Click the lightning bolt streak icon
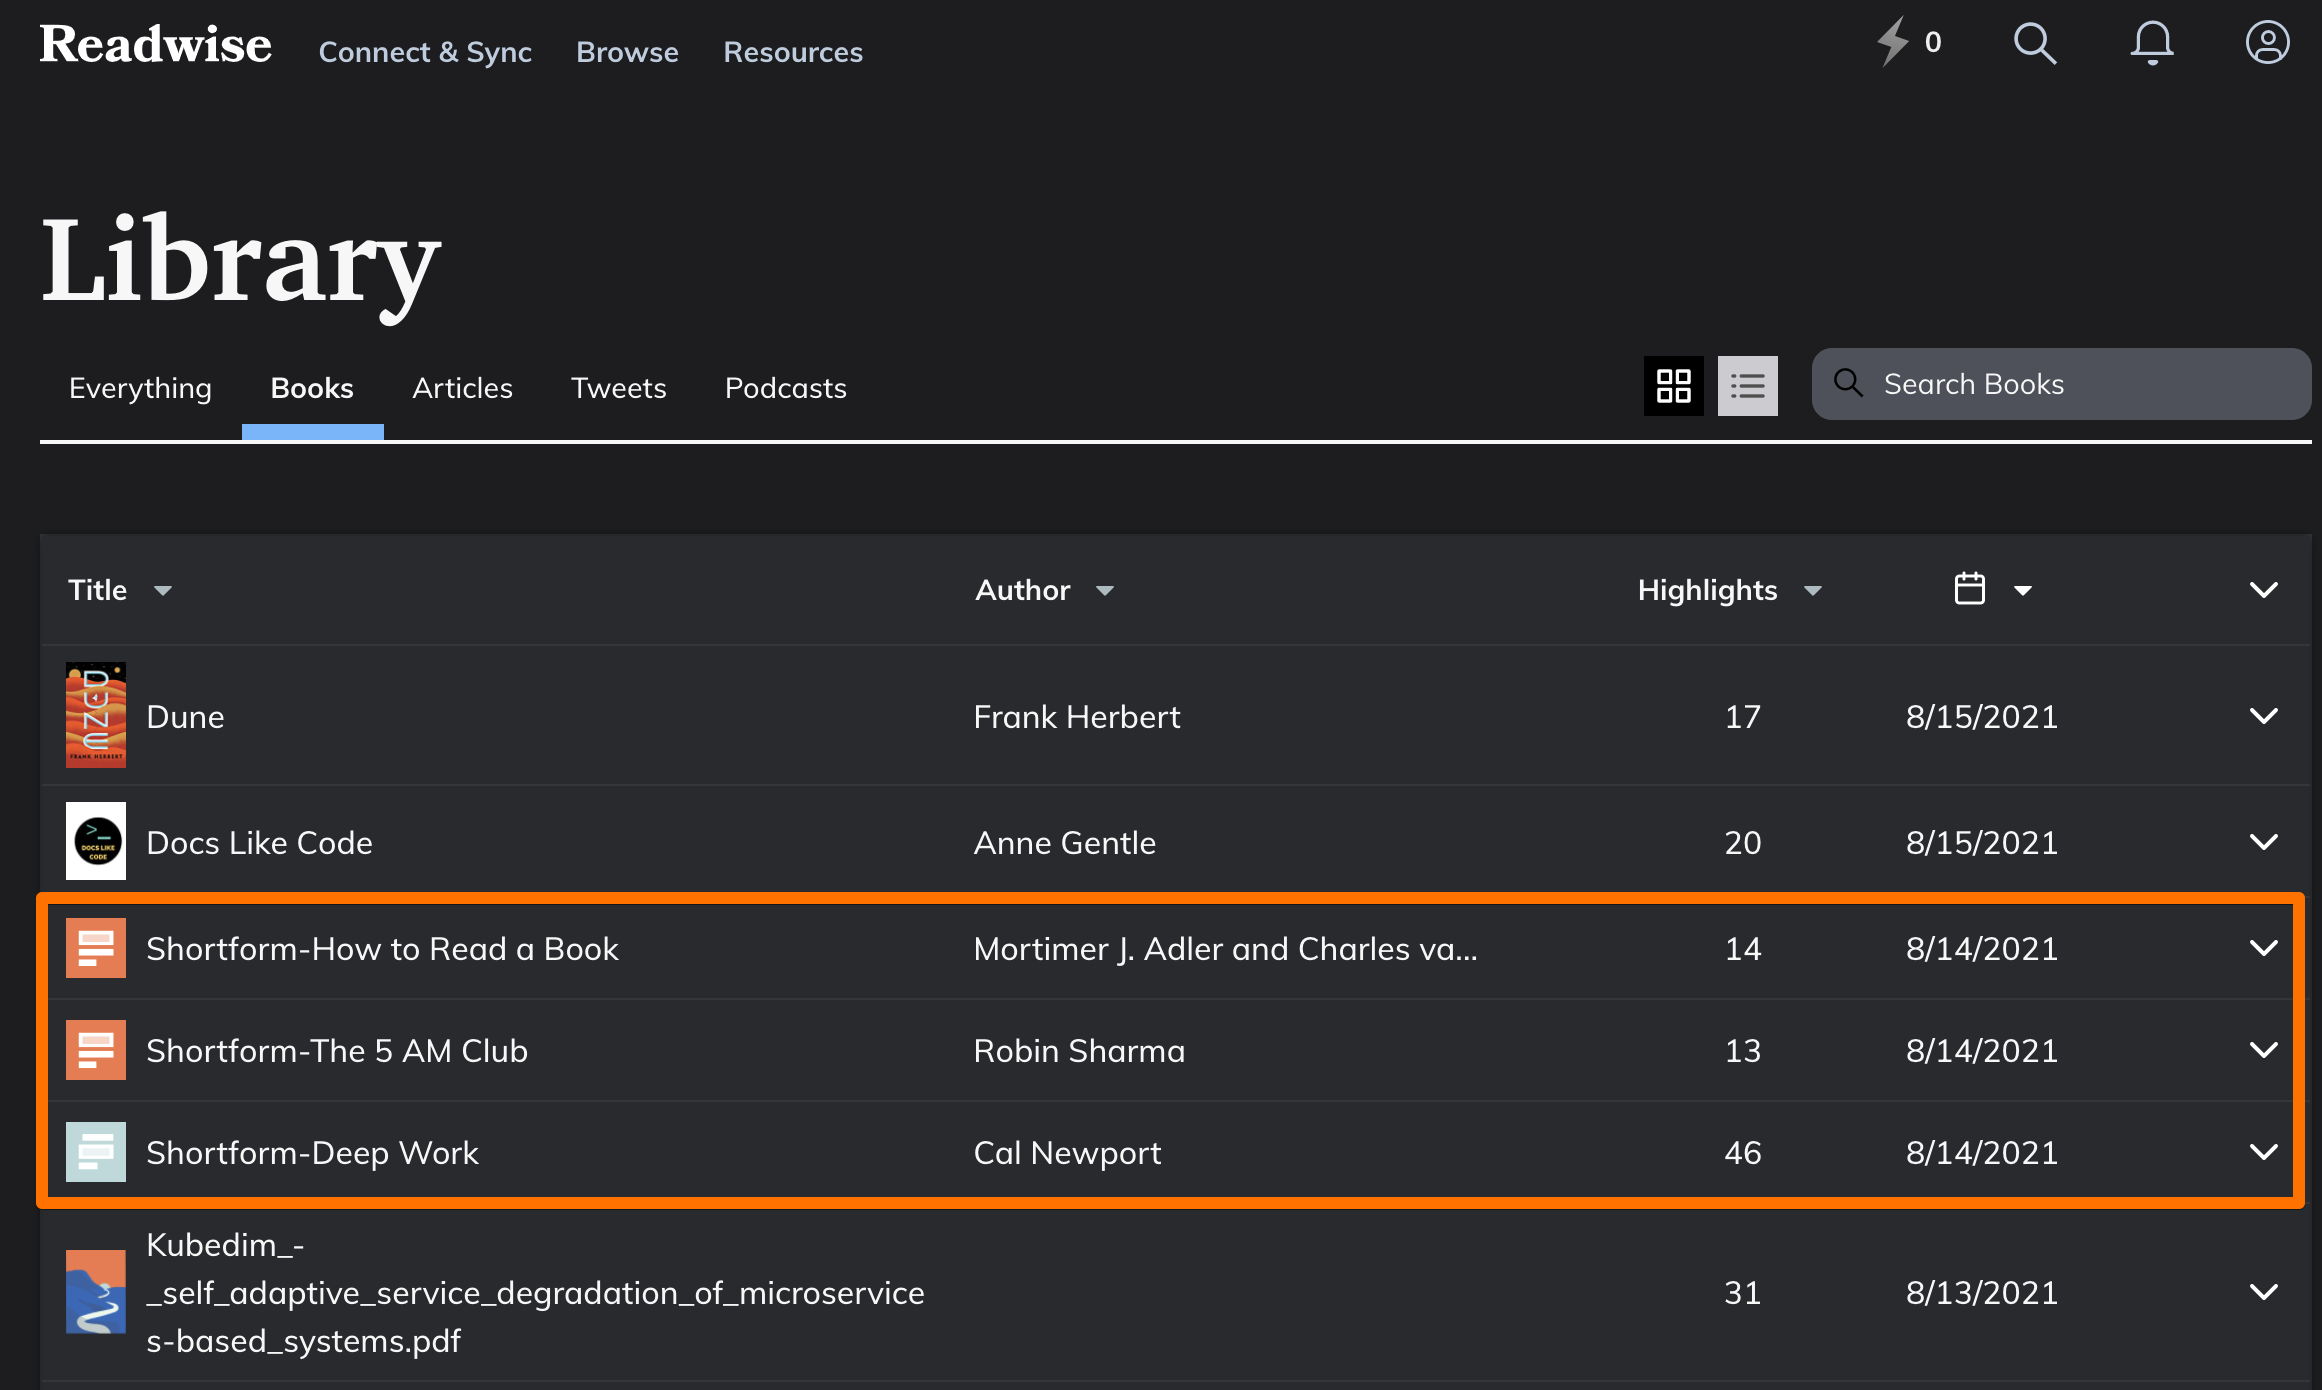Screen dimensions: 2322x1390 1892,42
